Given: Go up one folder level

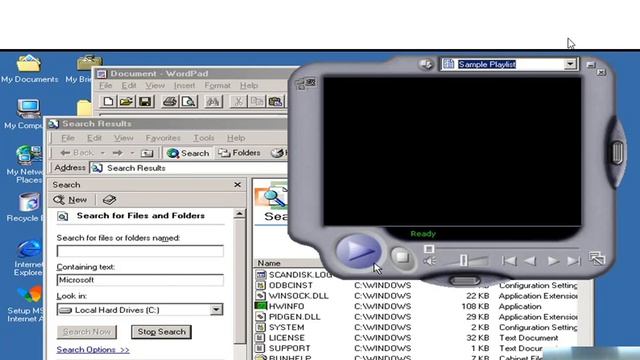Looking at the screenshot, I should pyautogui.click(x=147, y=153).
